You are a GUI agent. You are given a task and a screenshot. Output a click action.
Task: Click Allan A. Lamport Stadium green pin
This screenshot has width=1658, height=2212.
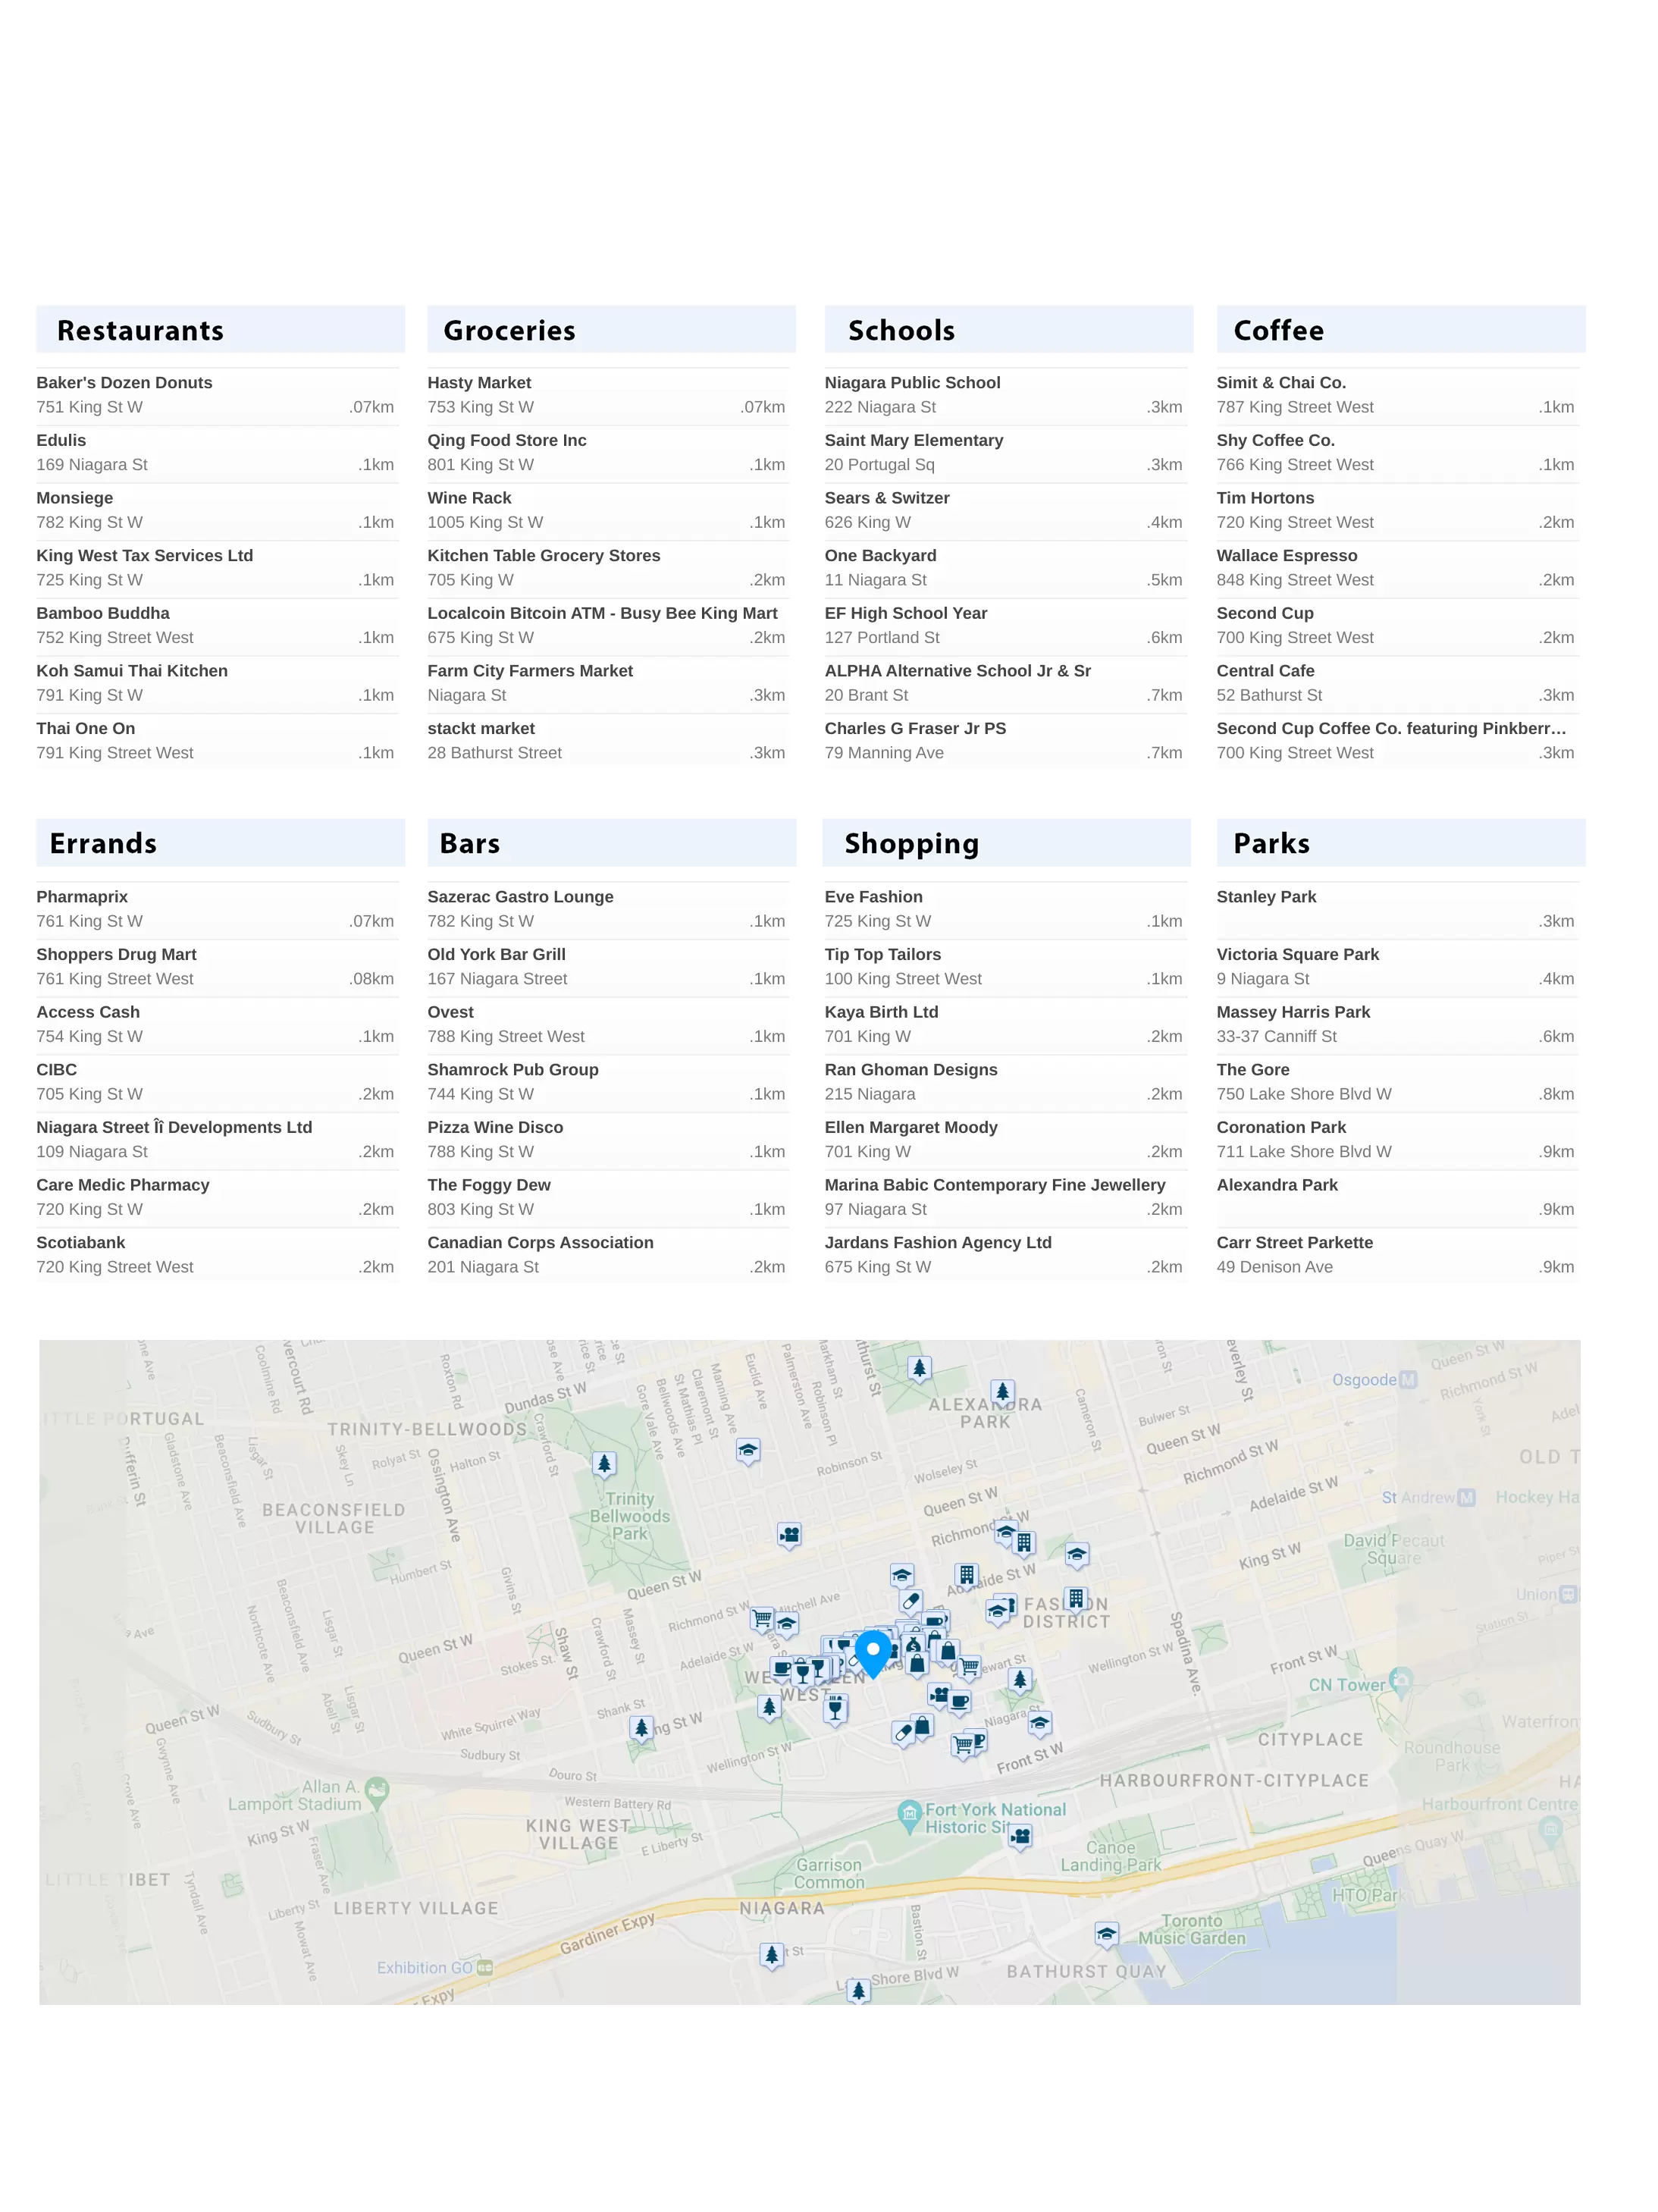click(377, 1791)
